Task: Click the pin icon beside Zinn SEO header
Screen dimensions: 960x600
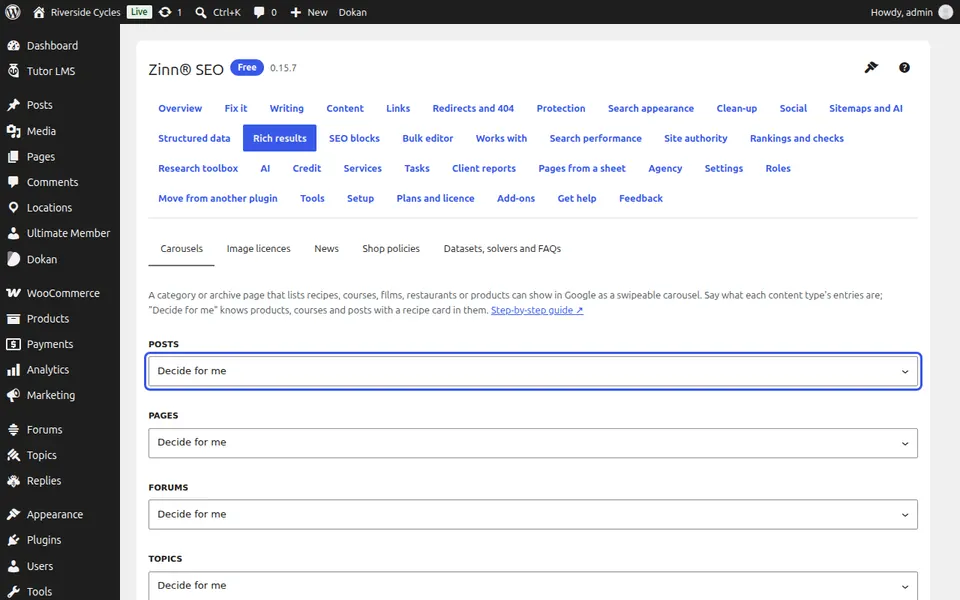Action: click(871, 67)
